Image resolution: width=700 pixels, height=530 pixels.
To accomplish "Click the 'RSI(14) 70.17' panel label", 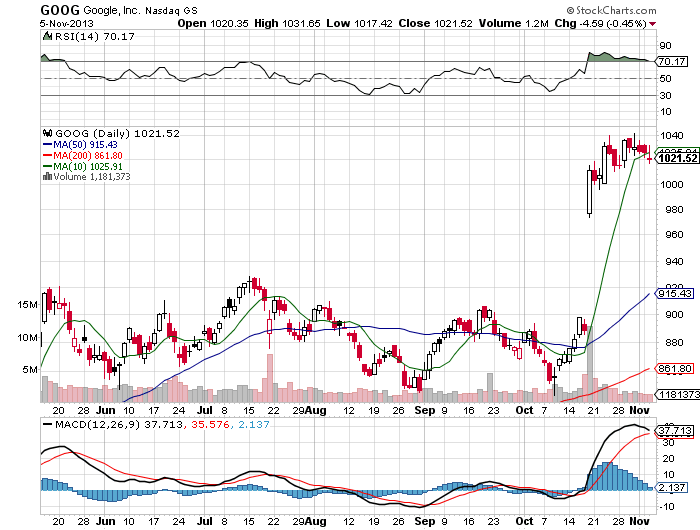I will click(x=94, y=36).
